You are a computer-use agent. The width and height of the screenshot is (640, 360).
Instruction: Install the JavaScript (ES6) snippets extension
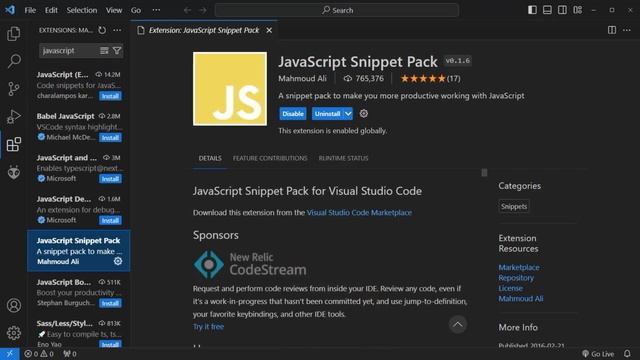110,96
